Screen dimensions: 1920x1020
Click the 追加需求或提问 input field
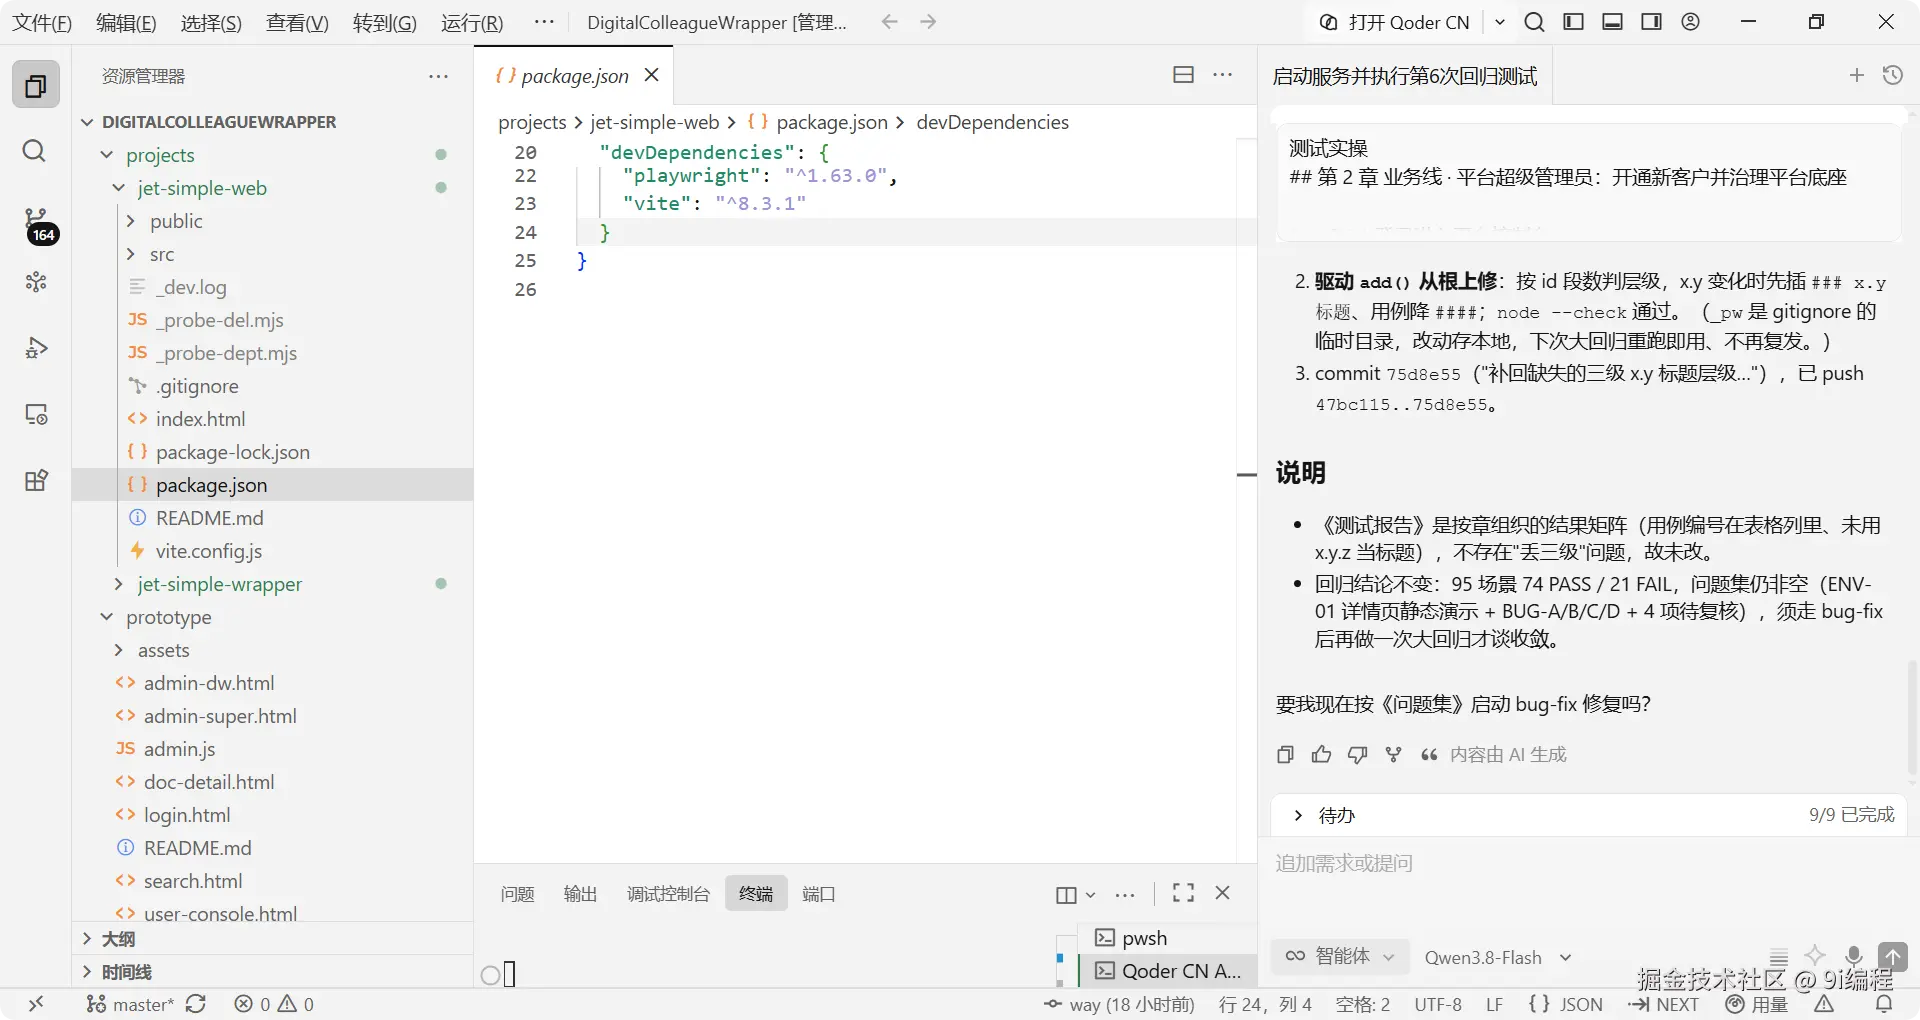(1586, 864)
